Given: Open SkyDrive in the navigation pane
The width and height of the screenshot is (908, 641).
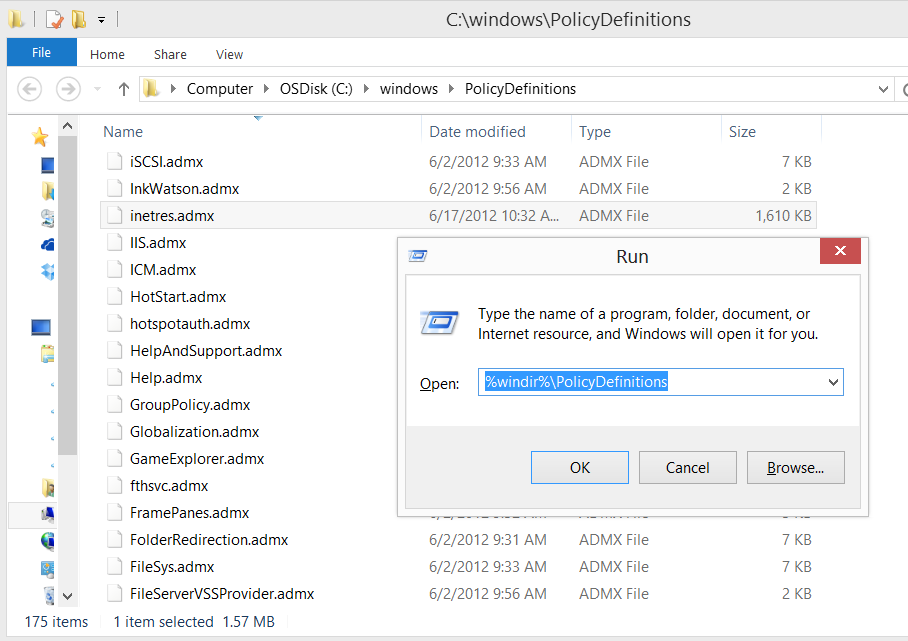Looking at the screenshot, I should pyautogui.click(x=47, y=245).
